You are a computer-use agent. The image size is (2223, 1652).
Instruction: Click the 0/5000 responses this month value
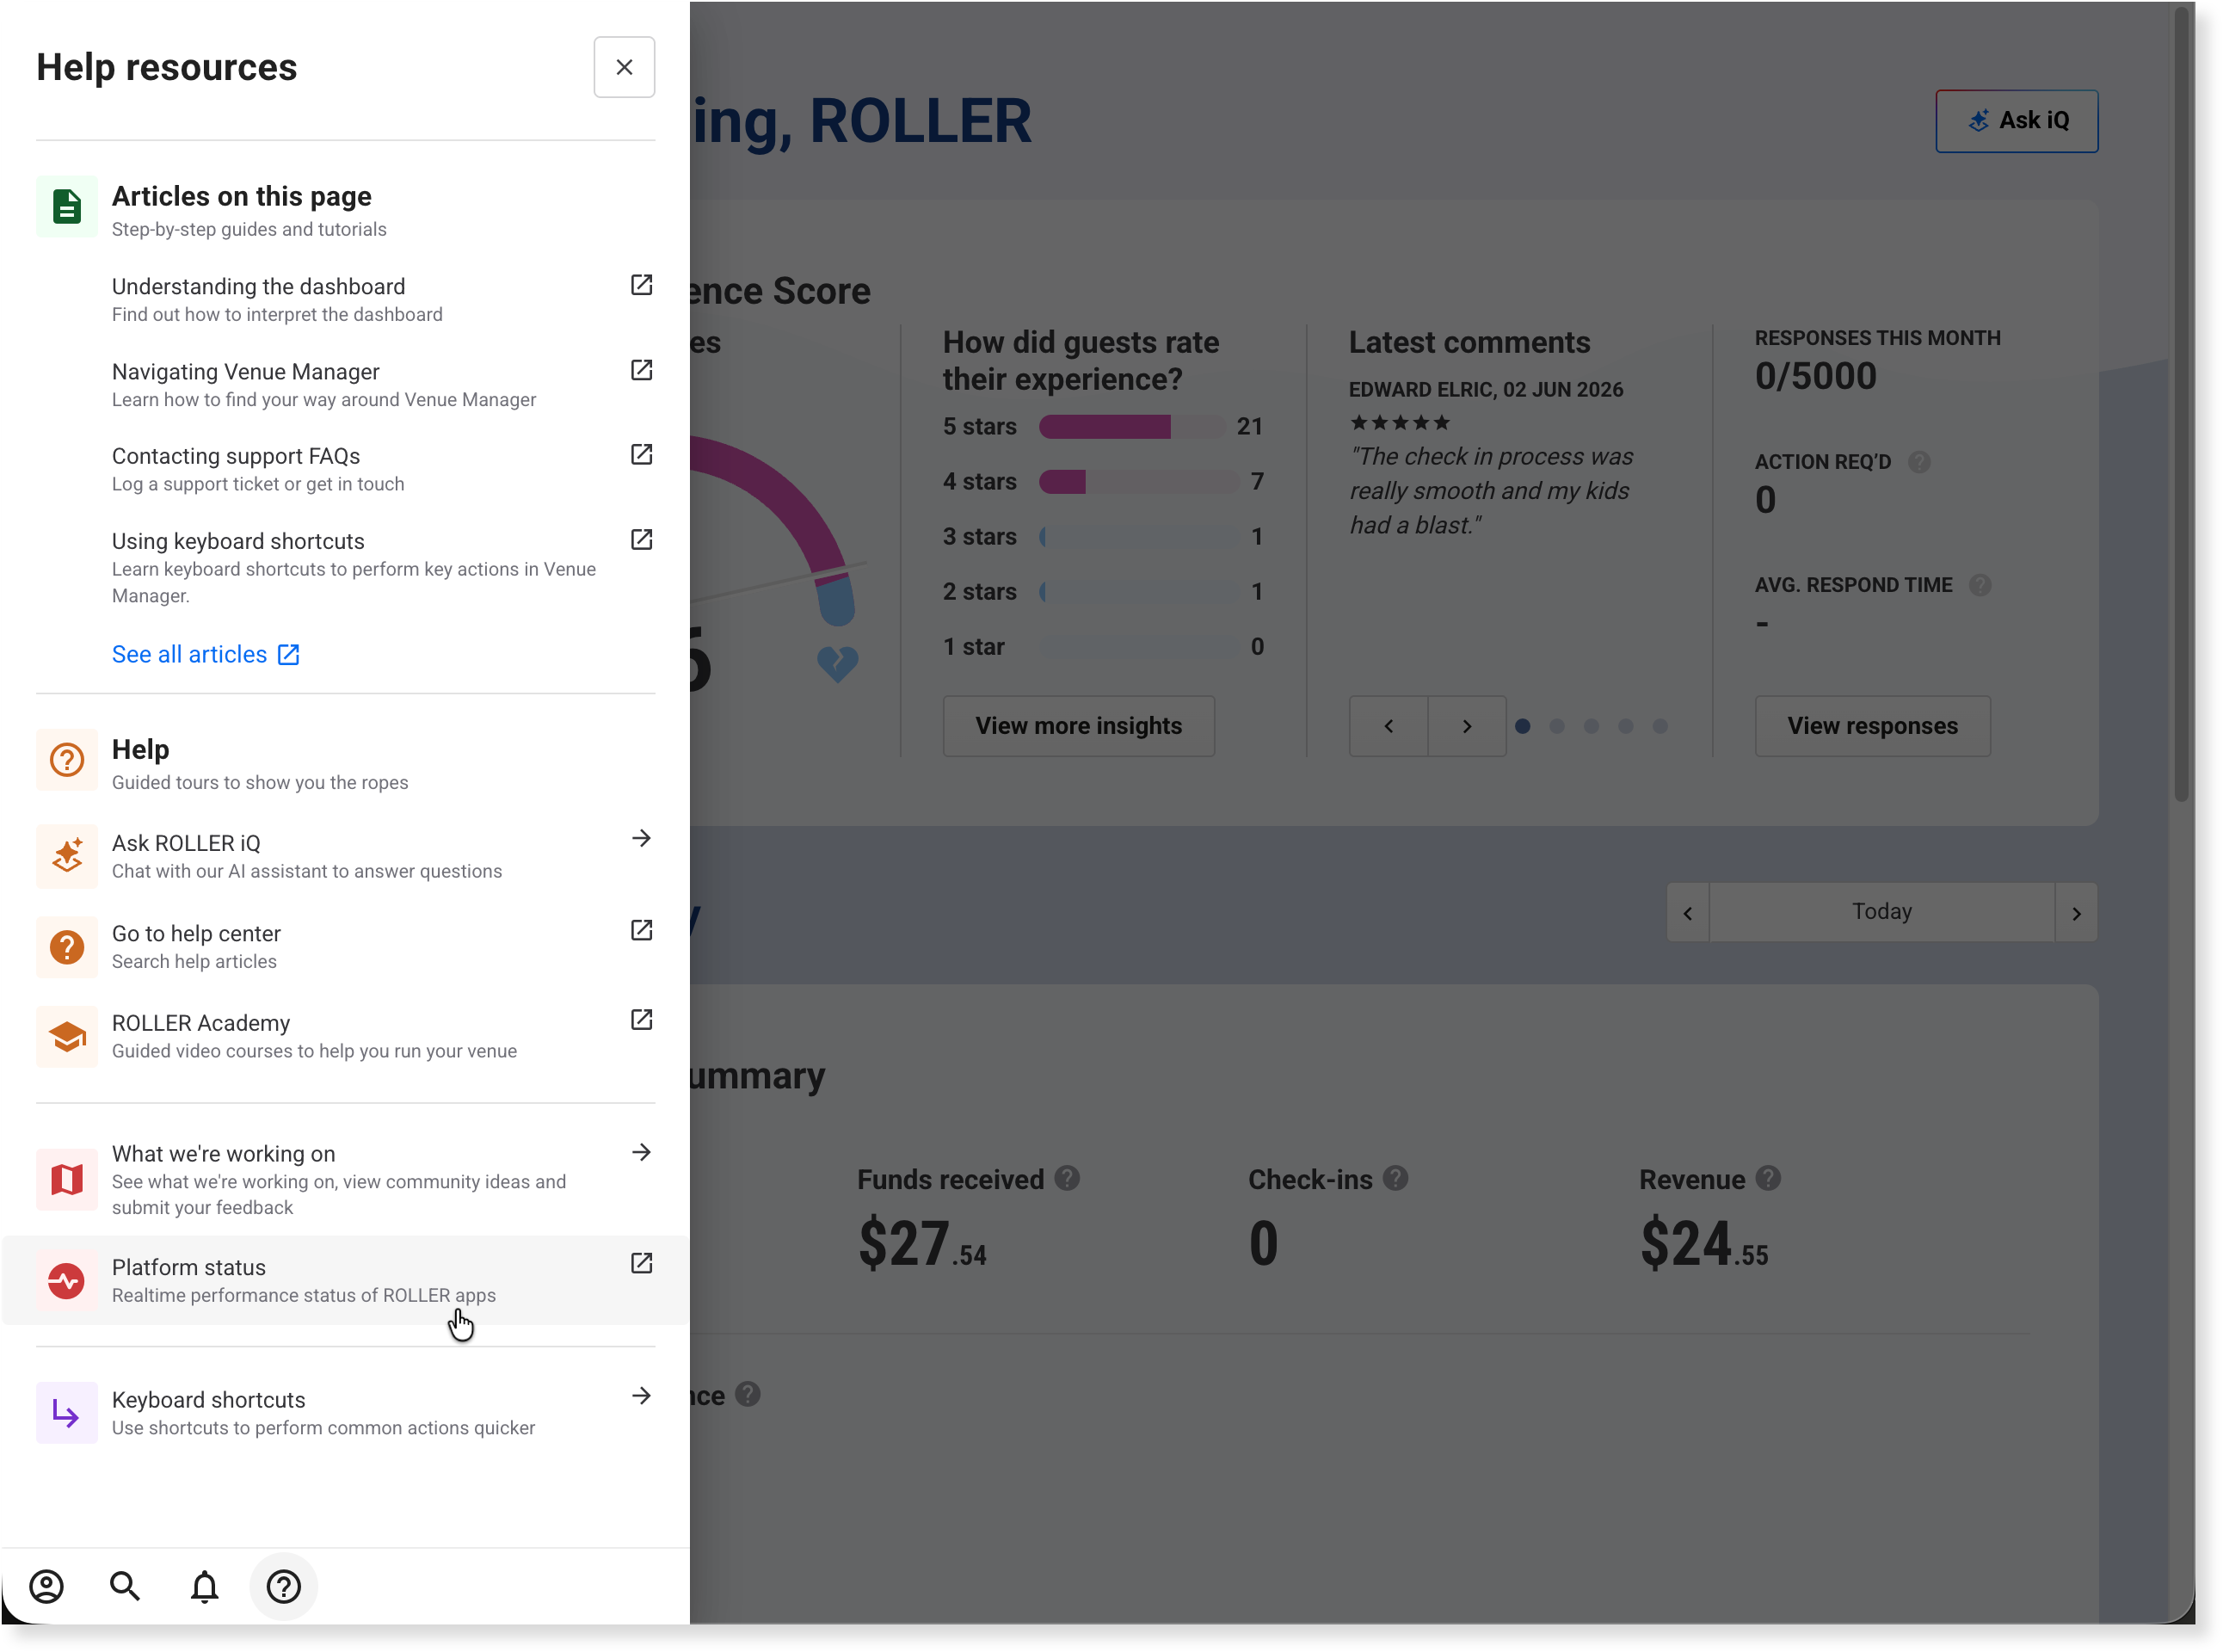pyautogui.click(x=1815, y=377)
